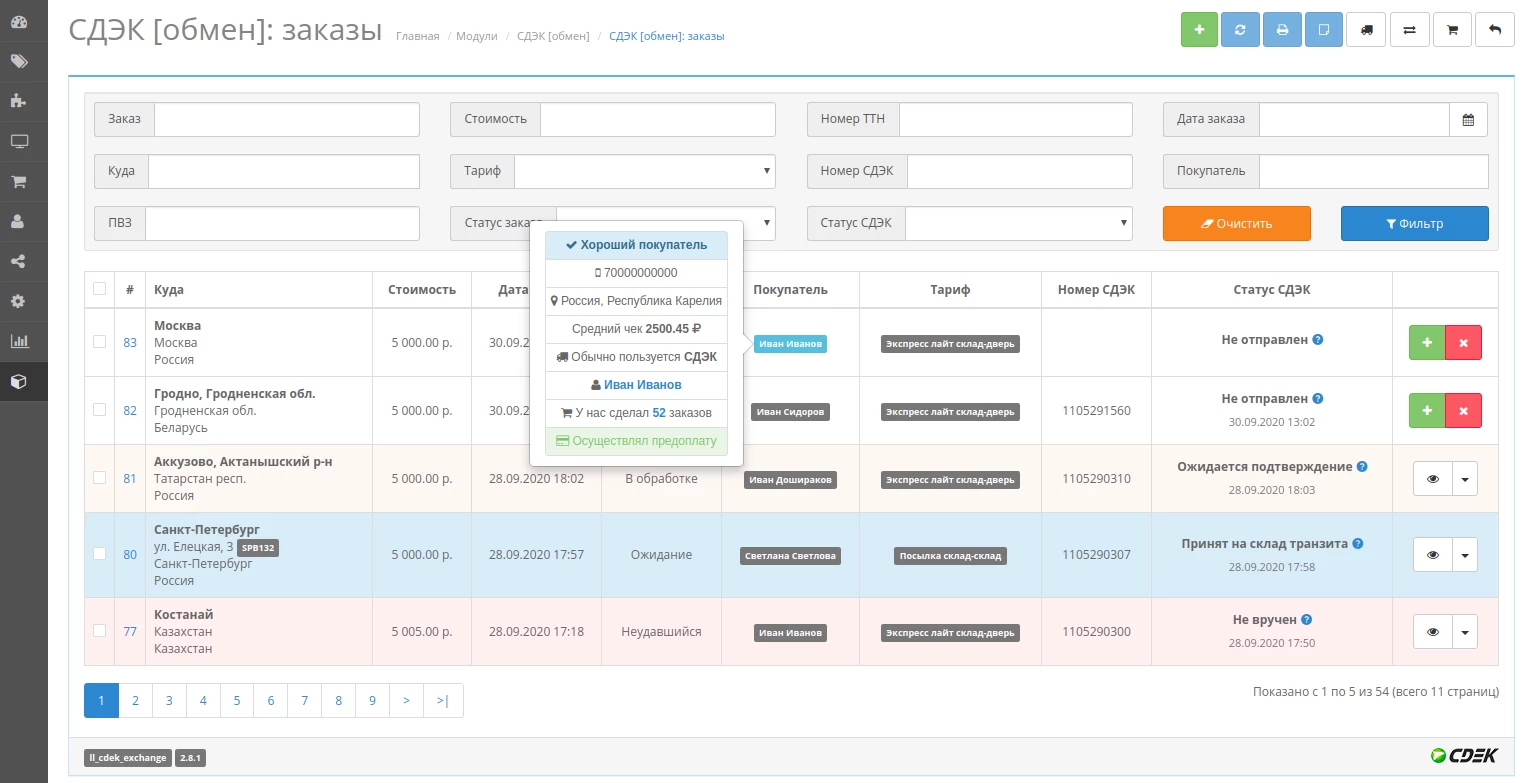Toggle the select-all checkbox in table header
1521x783 pixels.
[99, 289]
